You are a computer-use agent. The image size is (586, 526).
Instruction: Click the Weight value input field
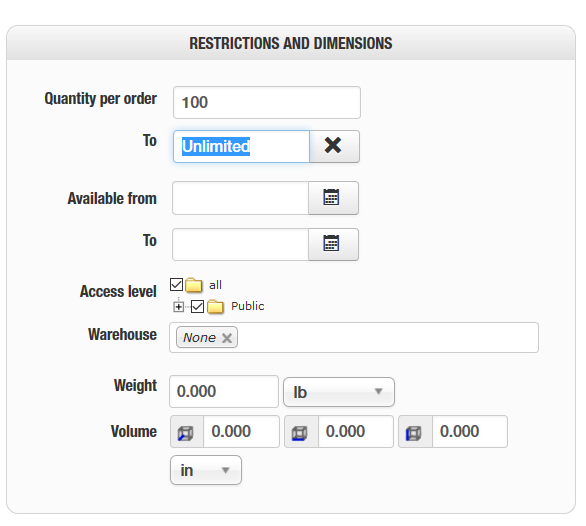(224, 392)
